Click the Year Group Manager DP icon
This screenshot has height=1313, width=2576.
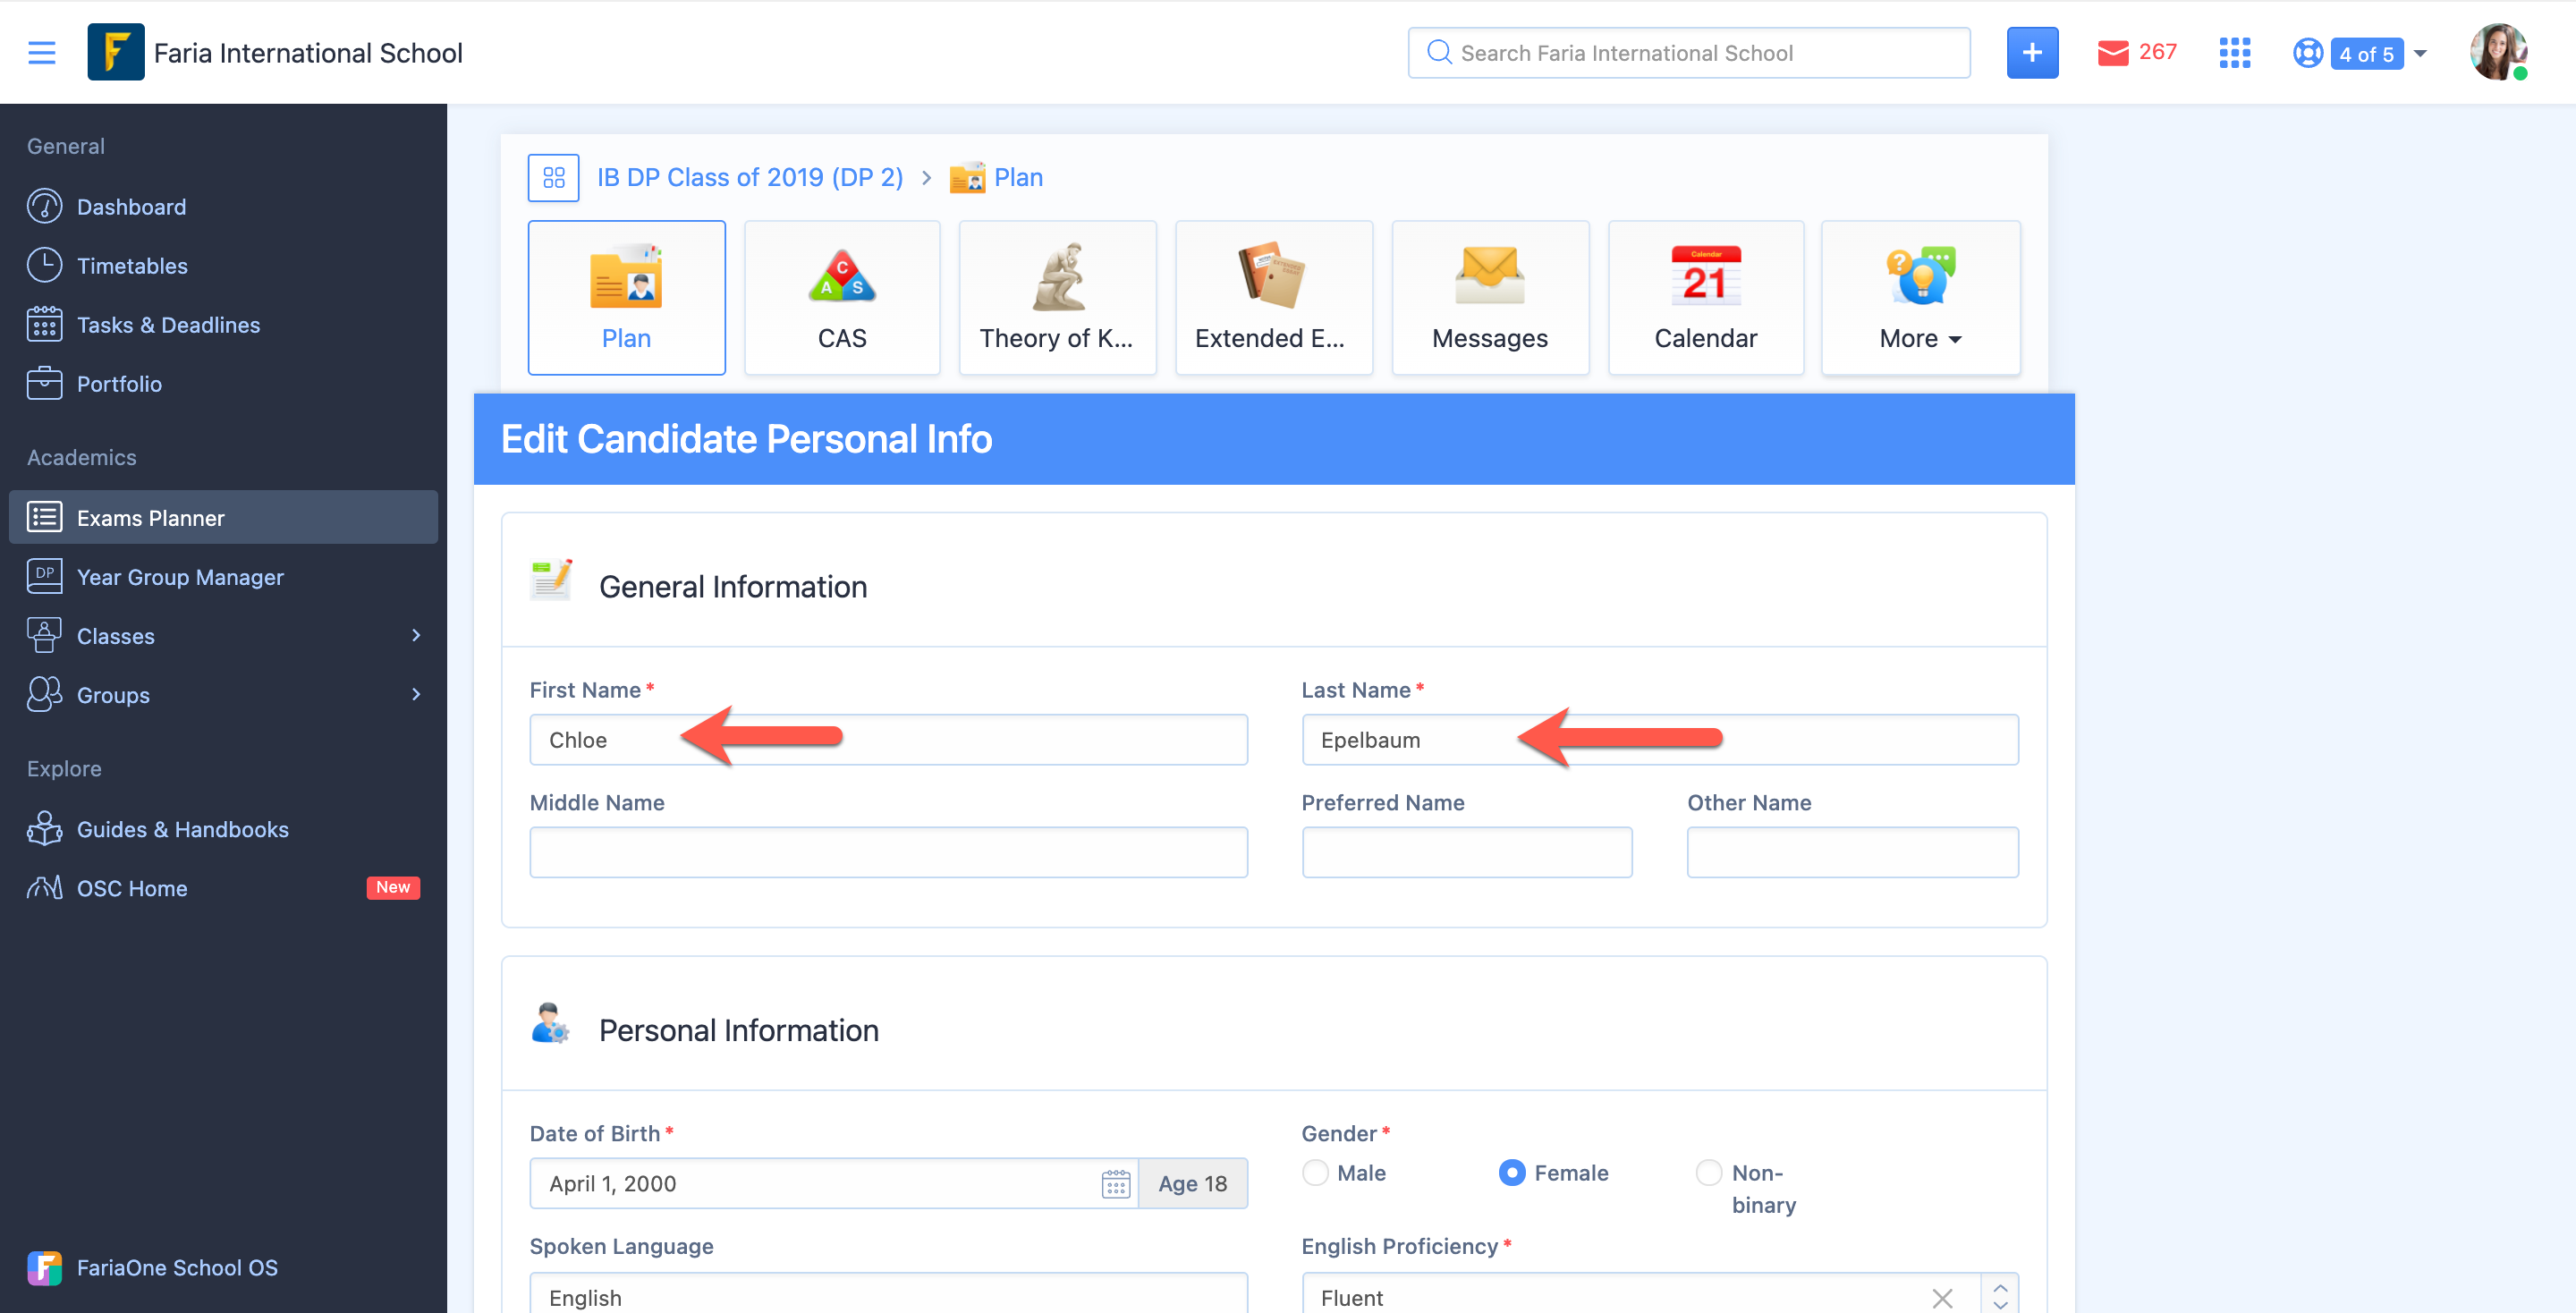[x=44, y=577]
